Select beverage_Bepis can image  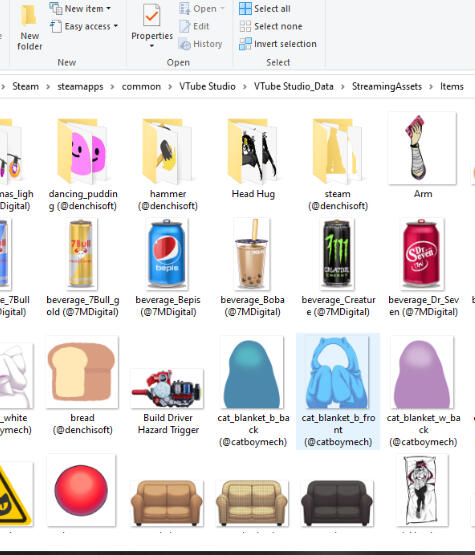167,253
